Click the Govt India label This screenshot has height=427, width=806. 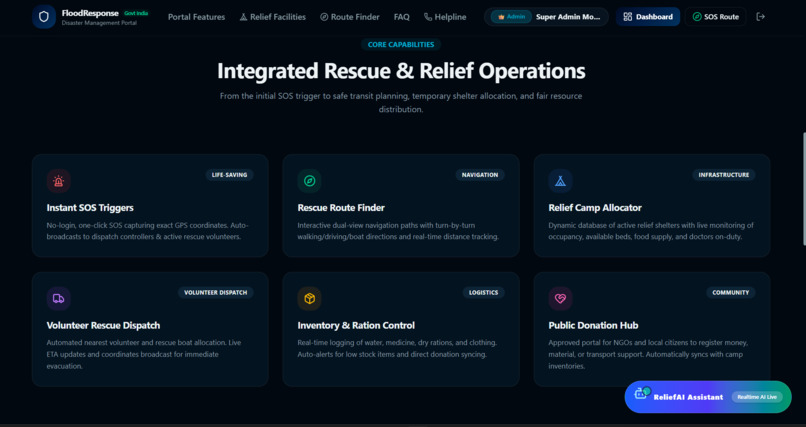coord(136,13)
